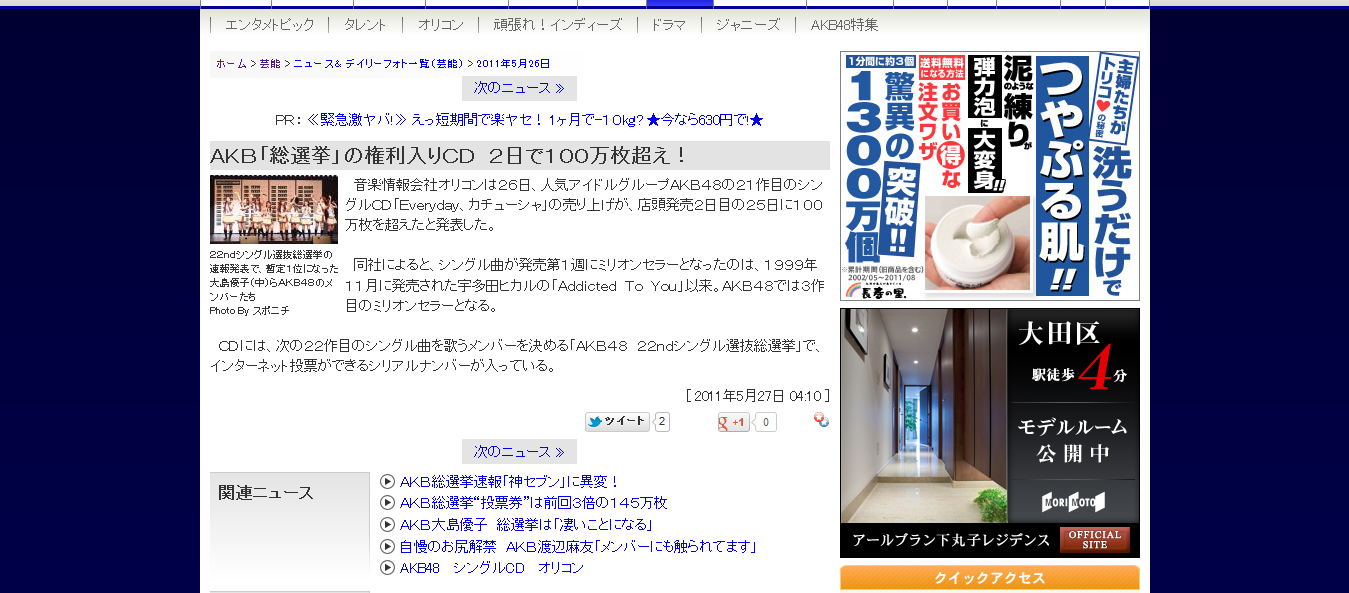Screen dimensions: 1349x593
Task: Open AKB大島優子 総選挙は「凄いことになる」 link
Action: 526,524
